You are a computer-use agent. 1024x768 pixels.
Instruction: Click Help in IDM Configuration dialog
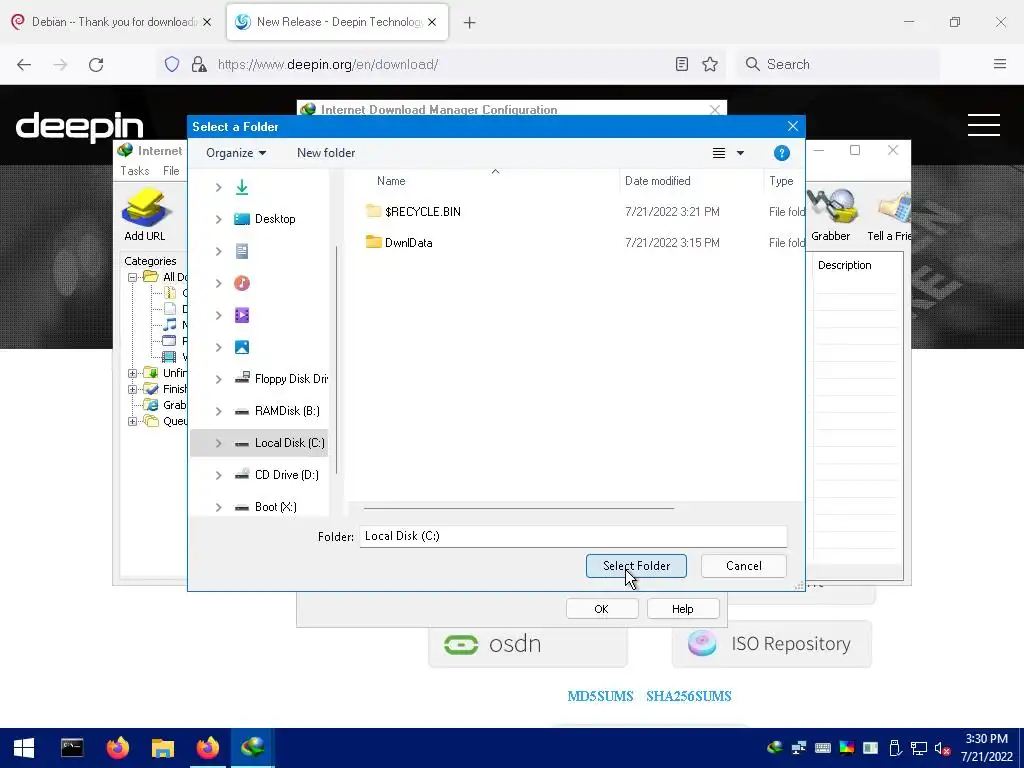pos(682,609)
